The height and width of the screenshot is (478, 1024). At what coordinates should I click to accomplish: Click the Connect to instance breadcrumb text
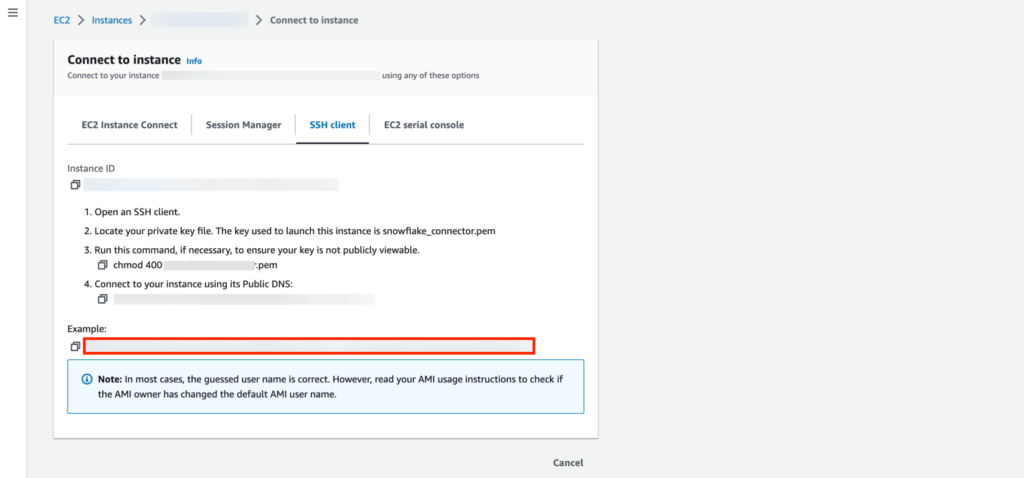(x=314, y=20)
